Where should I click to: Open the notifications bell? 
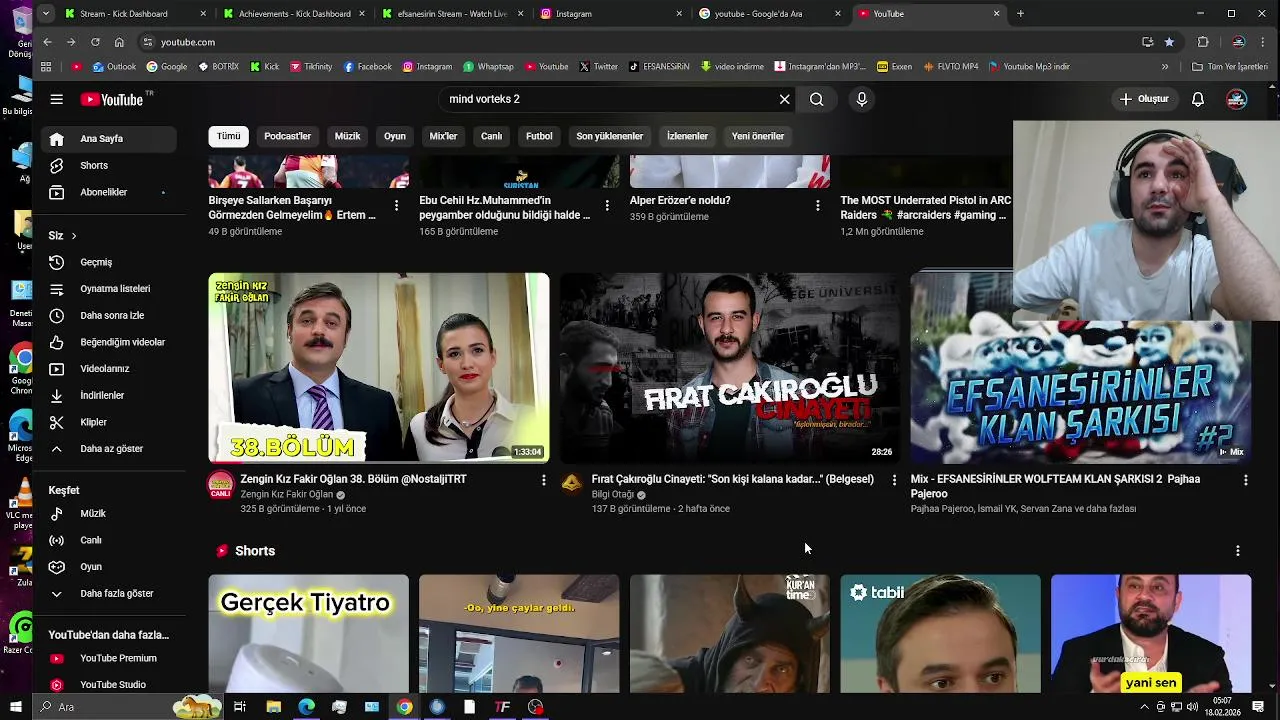click(1198, 99)
